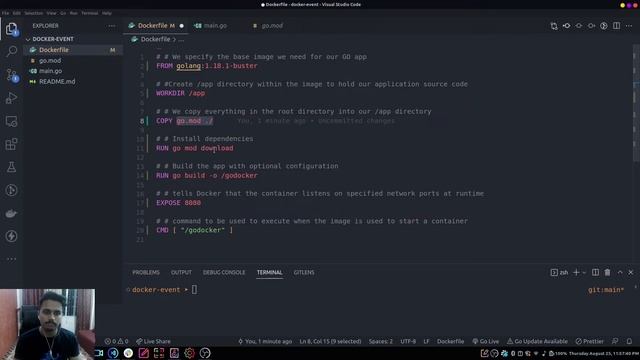
Task: Split the editor to the right
Action: click(x=616, y=26)
